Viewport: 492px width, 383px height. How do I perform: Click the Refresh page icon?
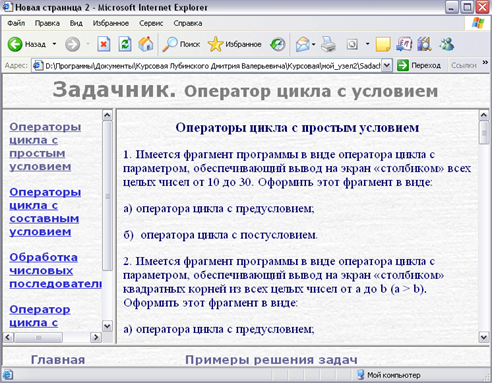(125, 44)
